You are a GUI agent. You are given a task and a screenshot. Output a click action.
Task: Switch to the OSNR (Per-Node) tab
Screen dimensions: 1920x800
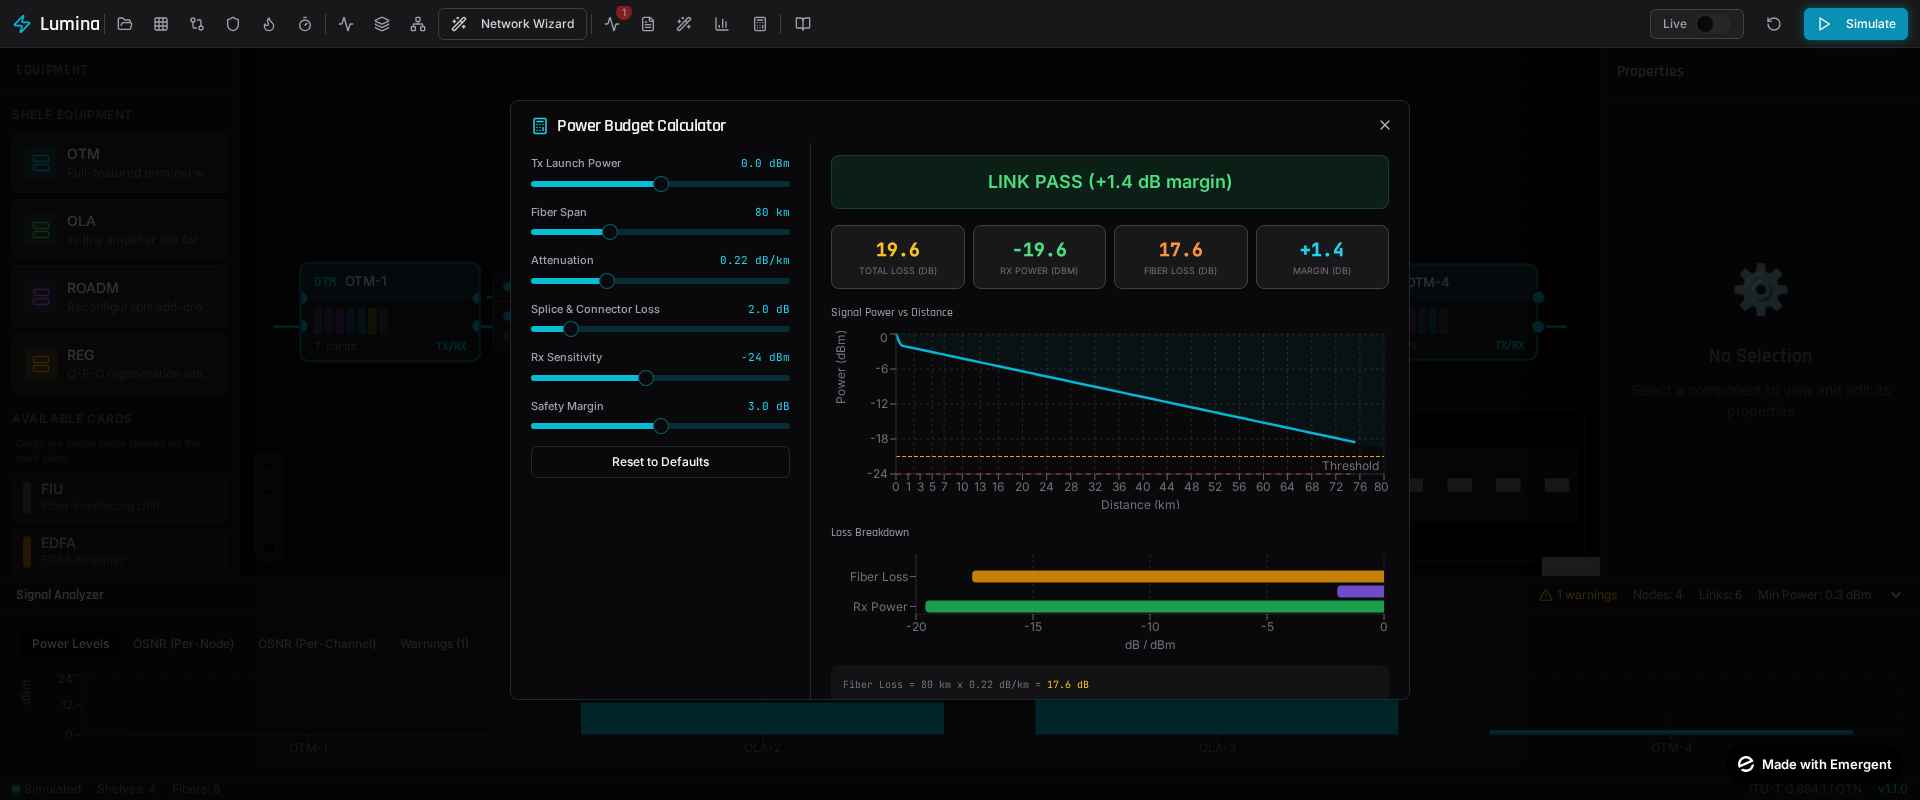click(x=183, y=644)
